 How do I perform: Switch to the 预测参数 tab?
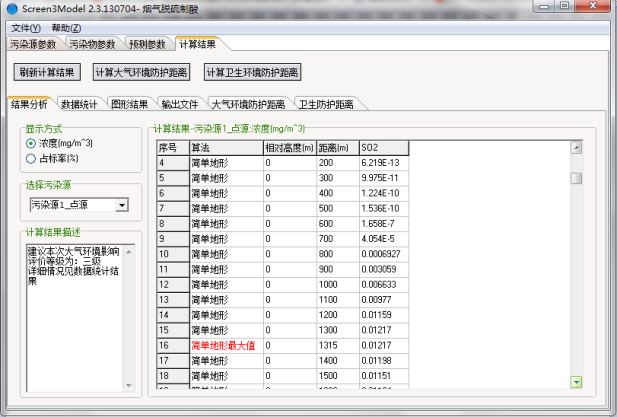[x=147, y=44]
